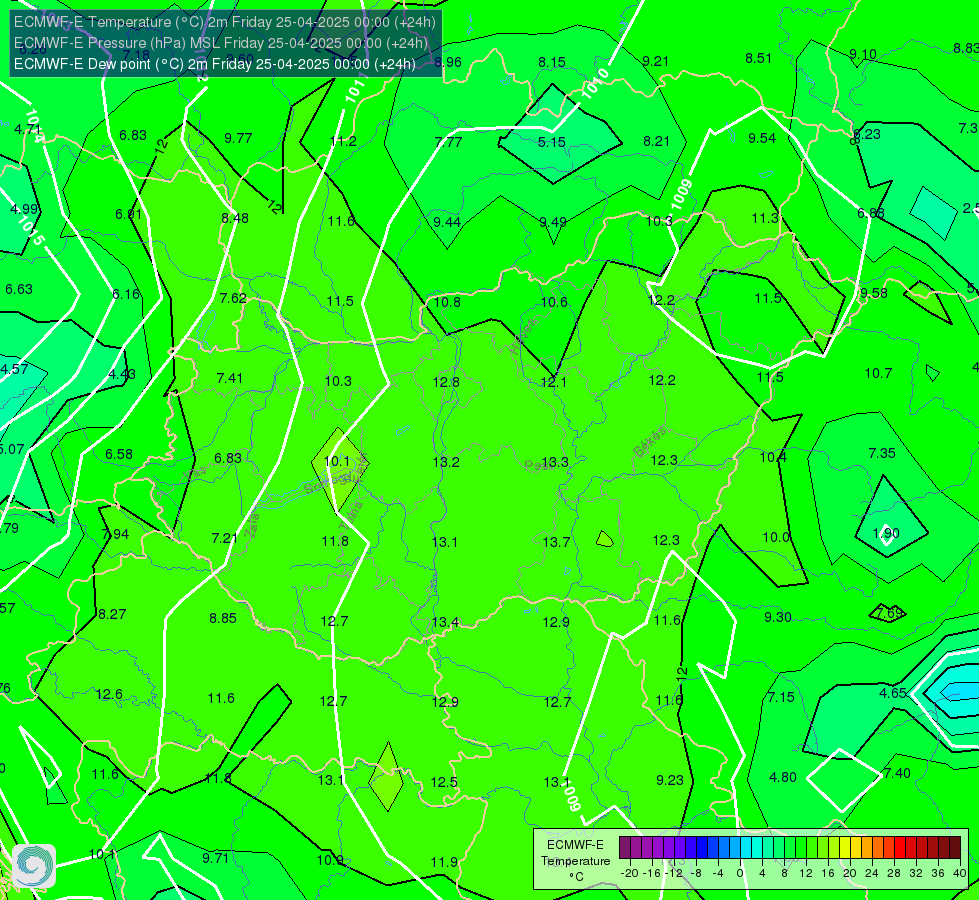Click the 7.35 temperature value

882,453
